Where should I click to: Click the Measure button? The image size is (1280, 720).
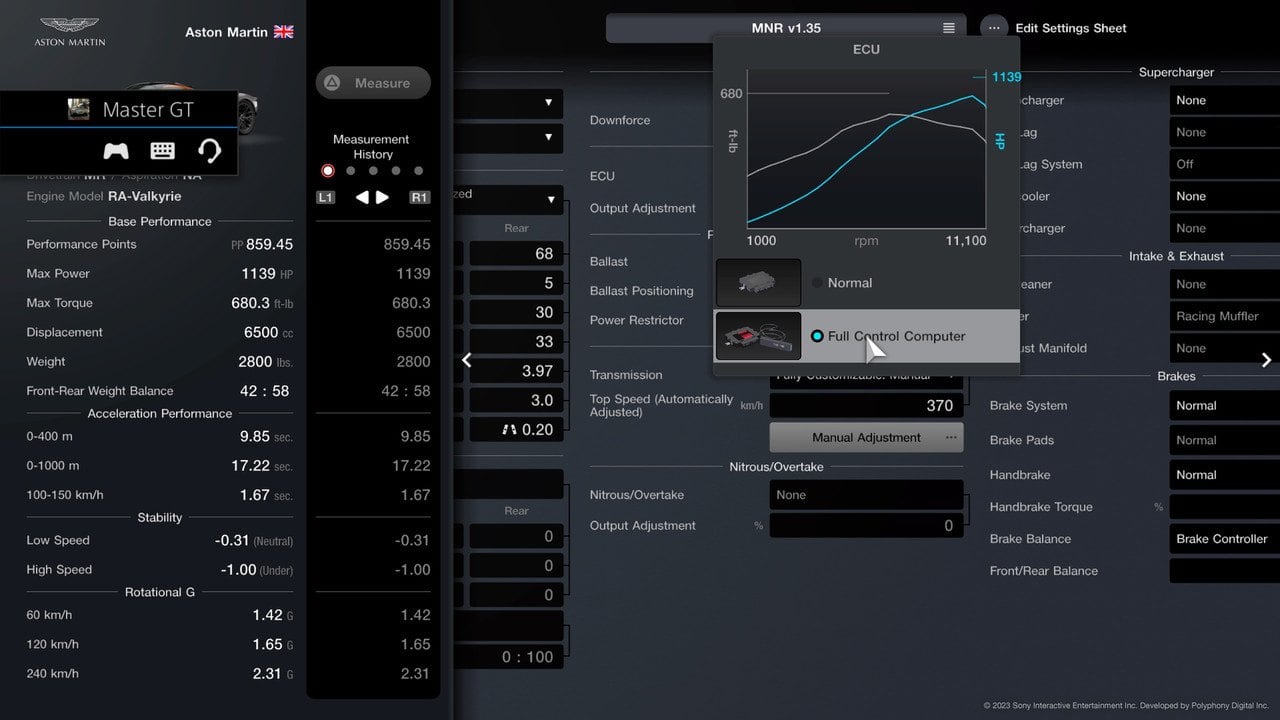tap(373, 83)
